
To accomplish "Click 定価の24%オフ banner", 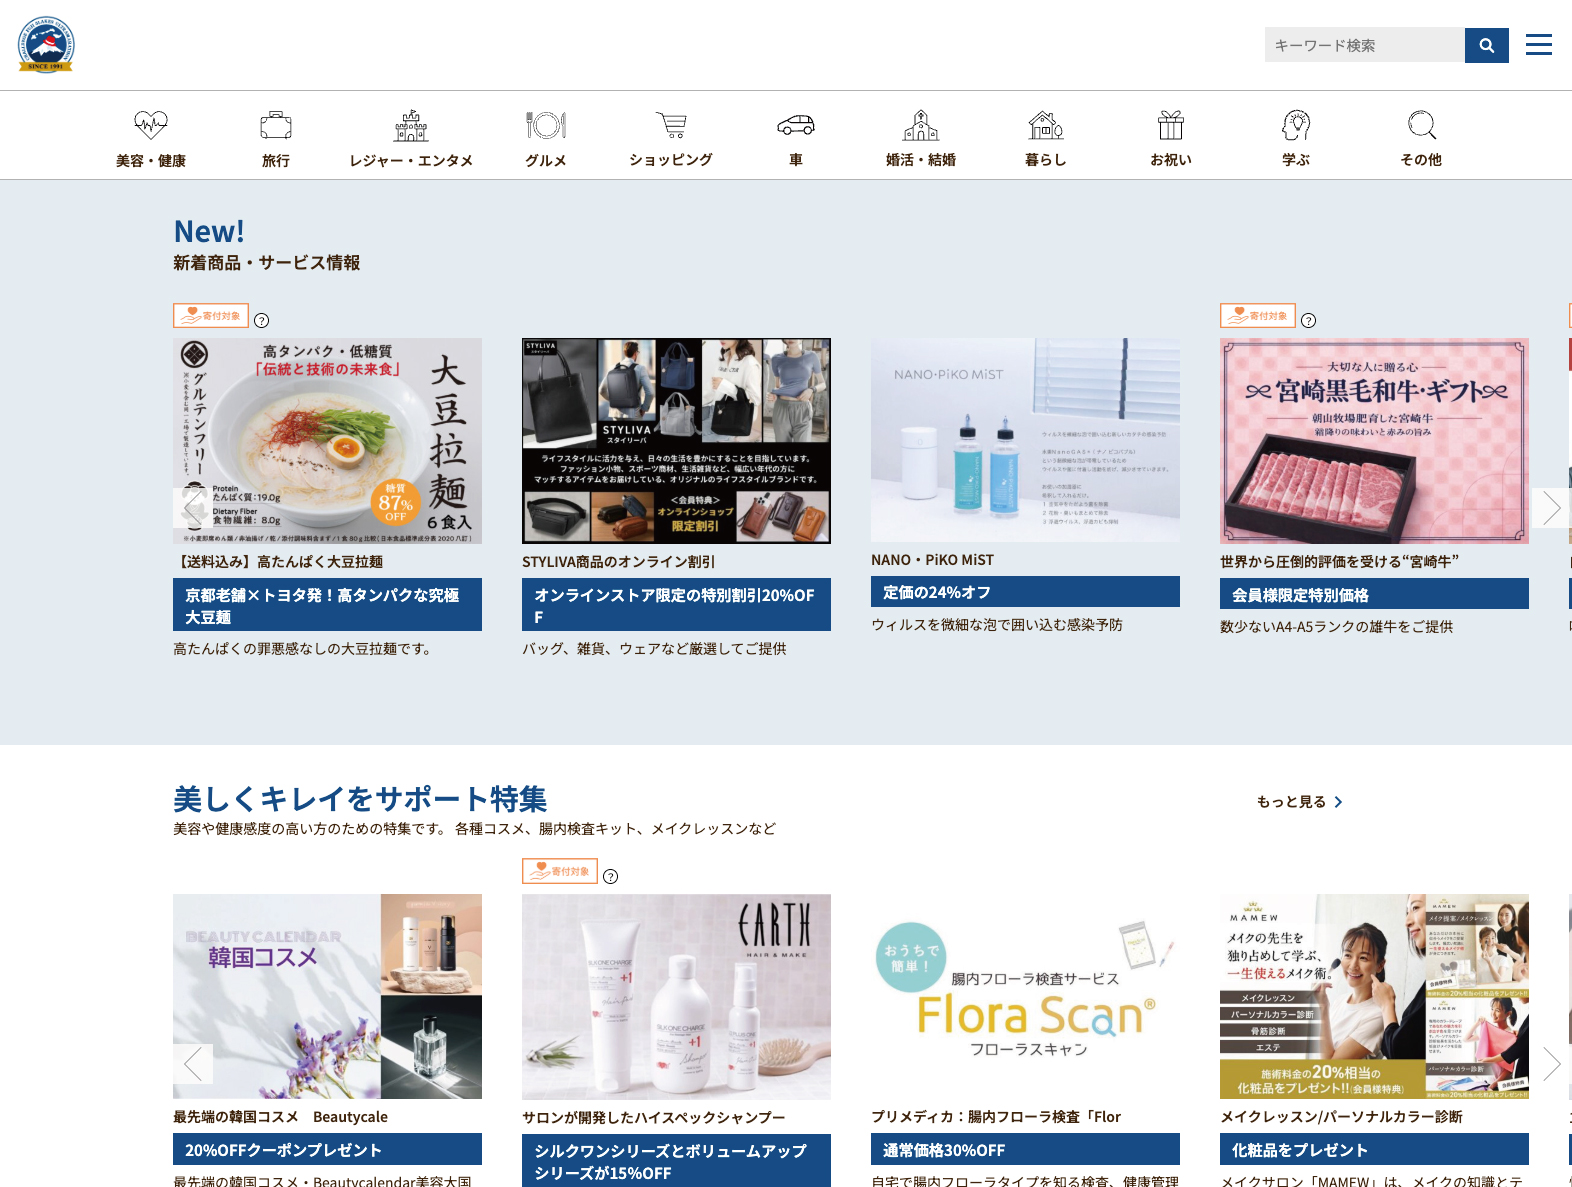I will 1025,592.
